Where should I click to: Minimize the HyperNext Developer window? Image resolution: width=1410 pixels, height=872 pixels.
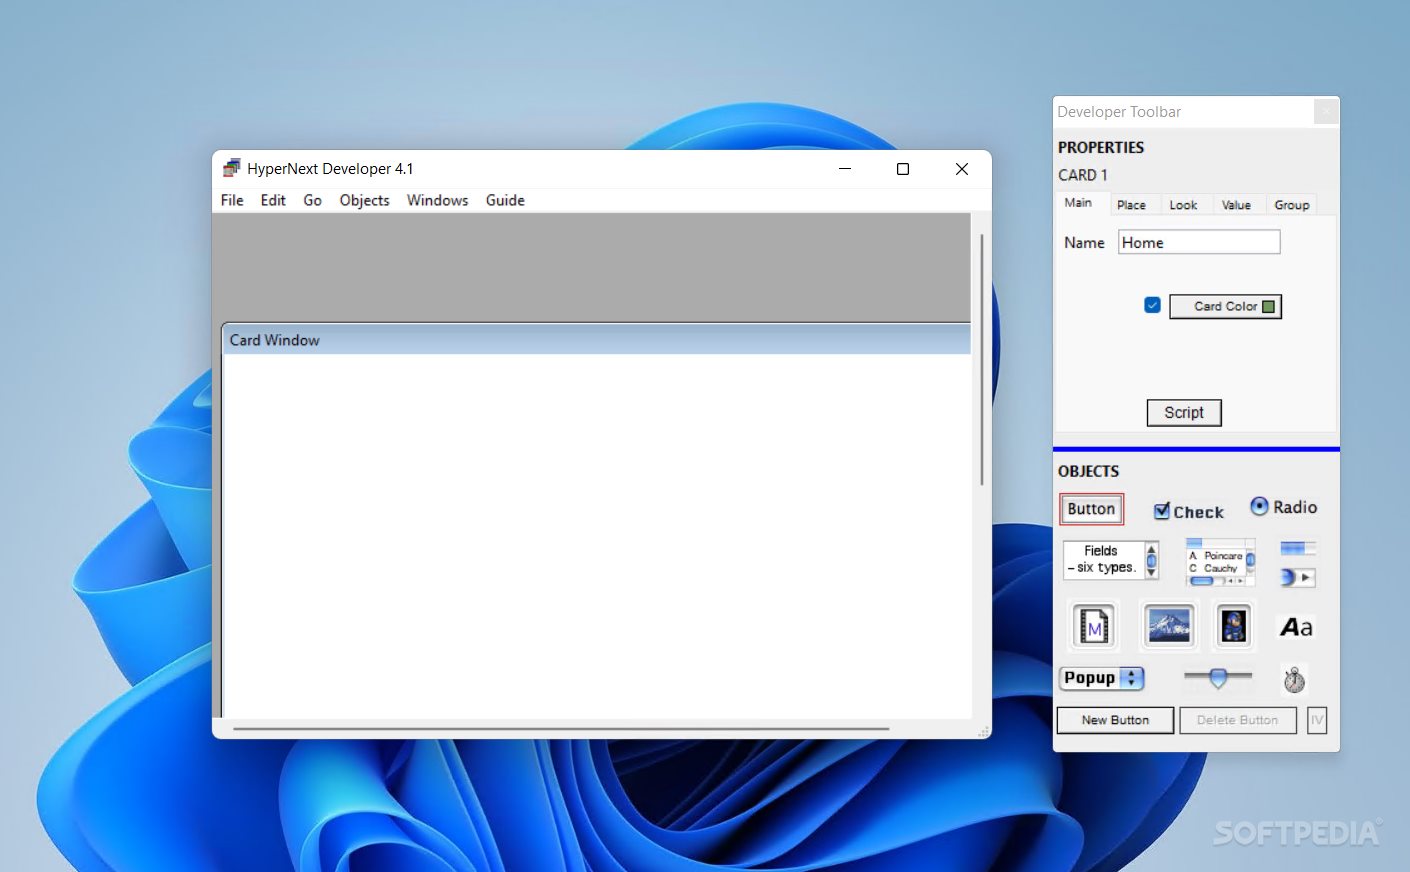[x=845, y=169]
